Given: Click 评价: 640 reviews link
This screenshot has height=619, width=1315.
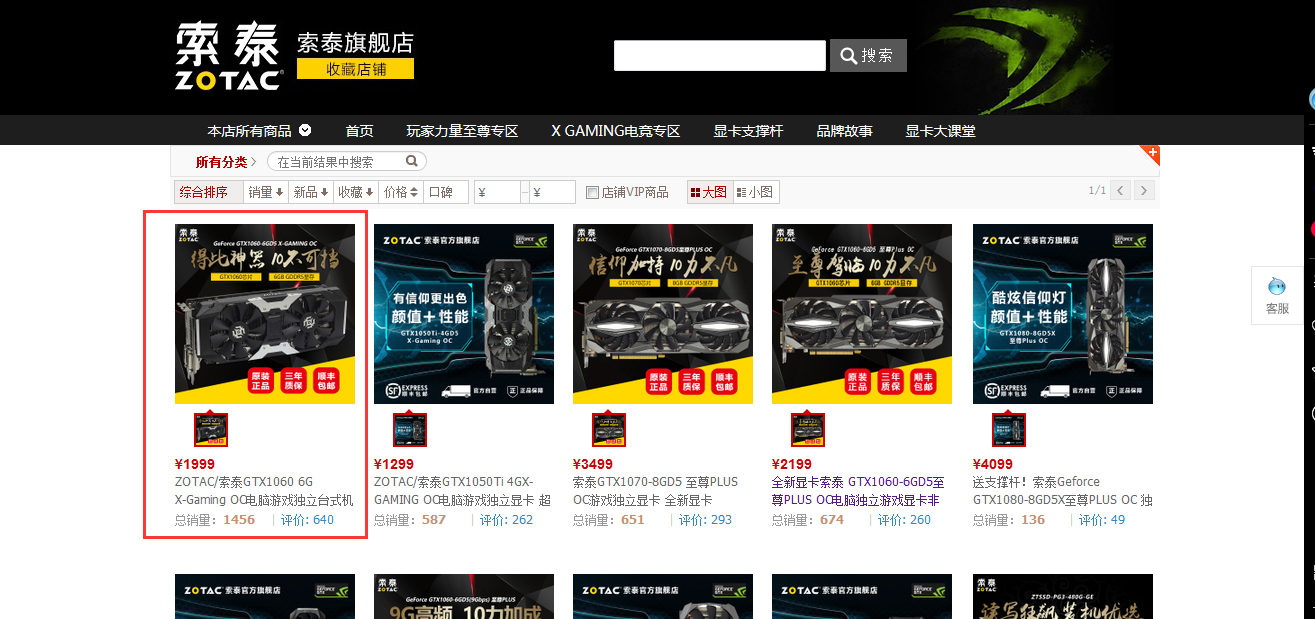Looking at the screenshot, I should (x=307, y=520).
